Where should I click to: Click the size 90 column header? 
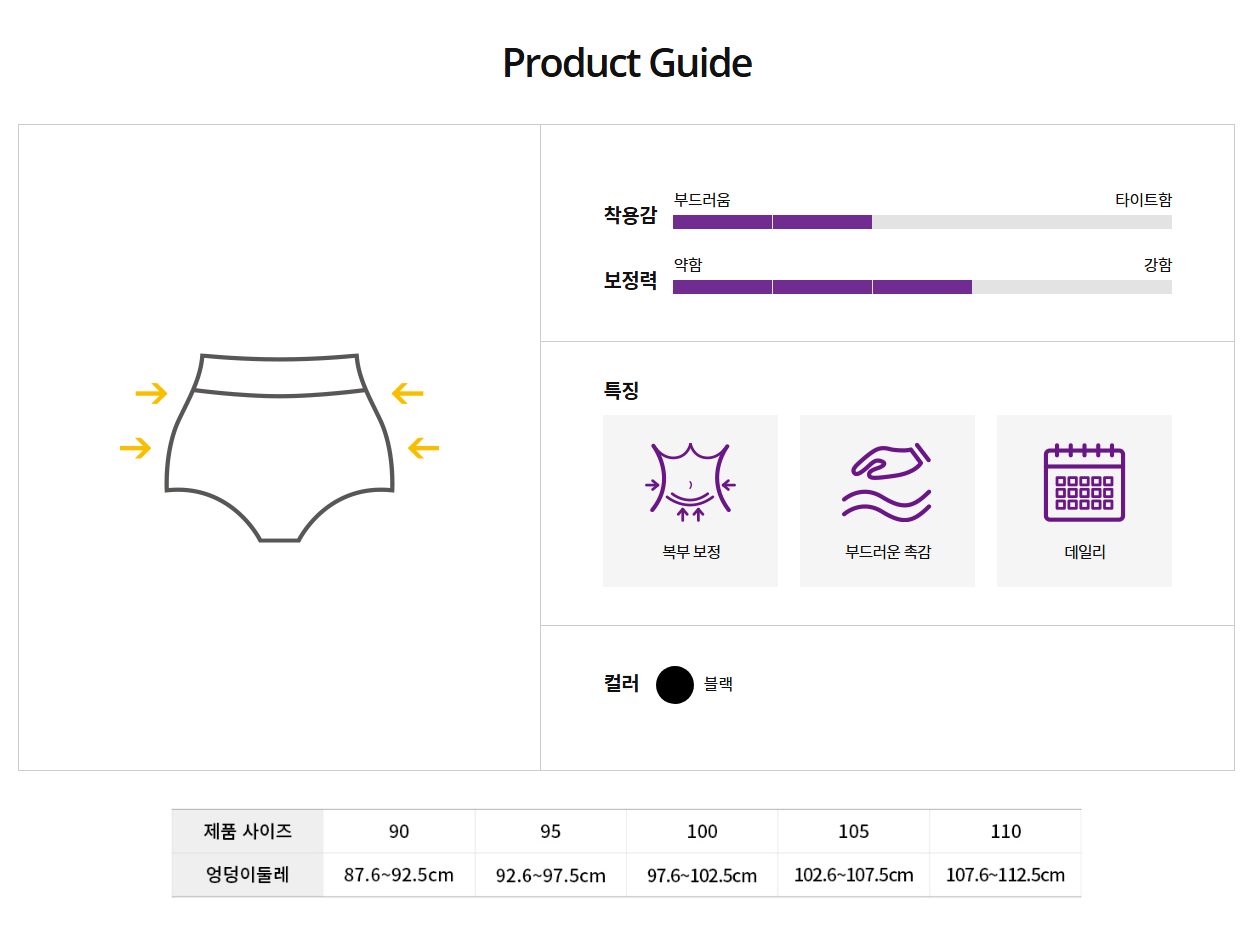399,832
